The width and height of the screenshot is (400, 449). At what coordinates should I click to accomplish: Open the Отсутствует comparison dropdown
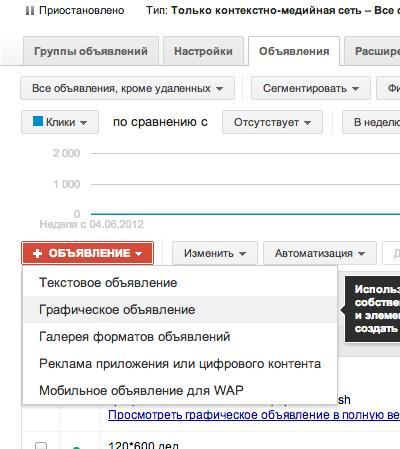tap(272, 122)
